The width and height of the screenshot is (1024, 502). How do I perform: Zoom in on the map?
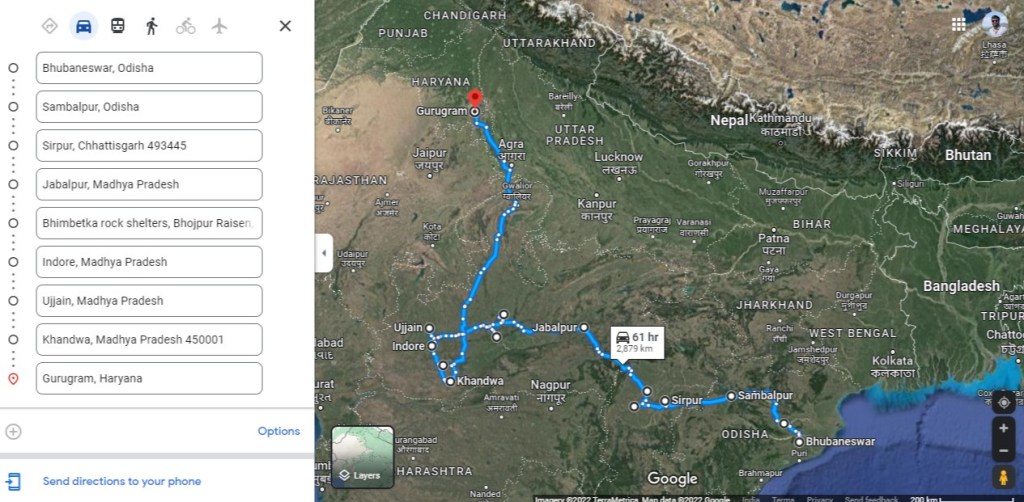pos(1004,428)
